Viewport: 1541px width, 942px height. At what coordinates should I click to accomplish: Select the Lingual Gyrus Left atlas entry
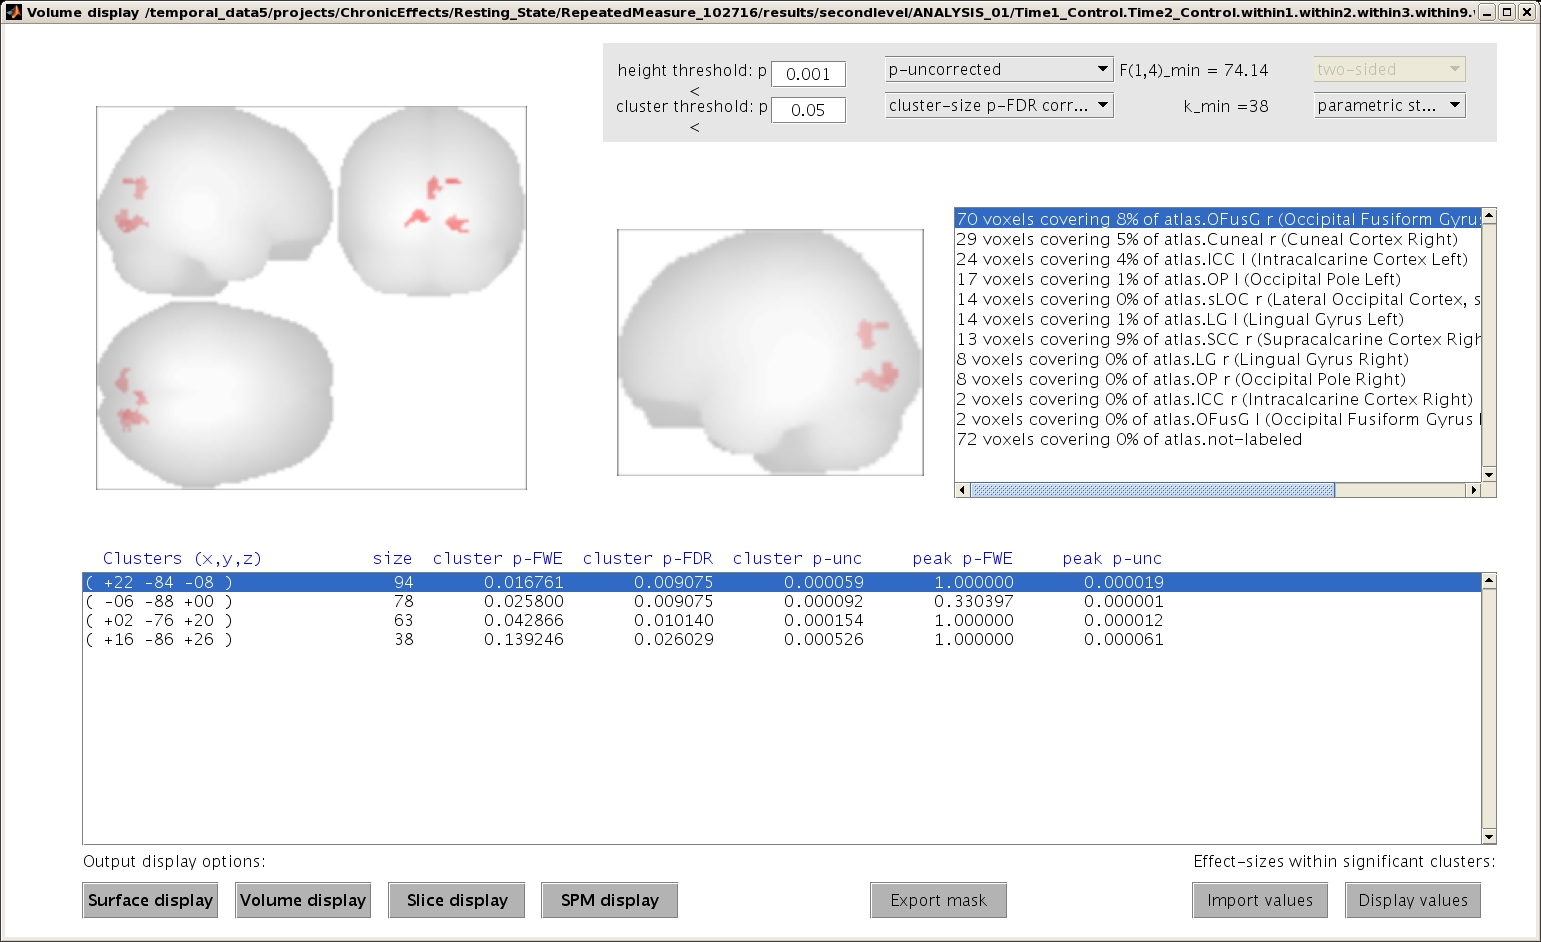[1180, 319]
